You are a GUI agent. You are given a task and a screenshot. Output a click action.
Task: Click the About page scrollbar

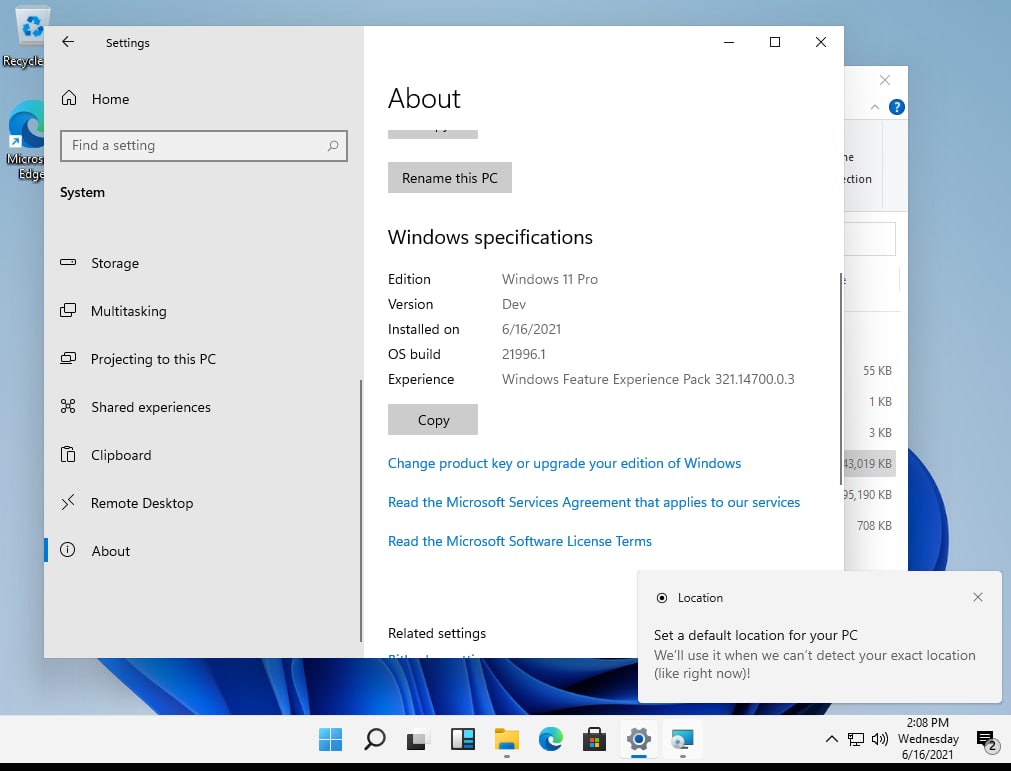[841, 379]
